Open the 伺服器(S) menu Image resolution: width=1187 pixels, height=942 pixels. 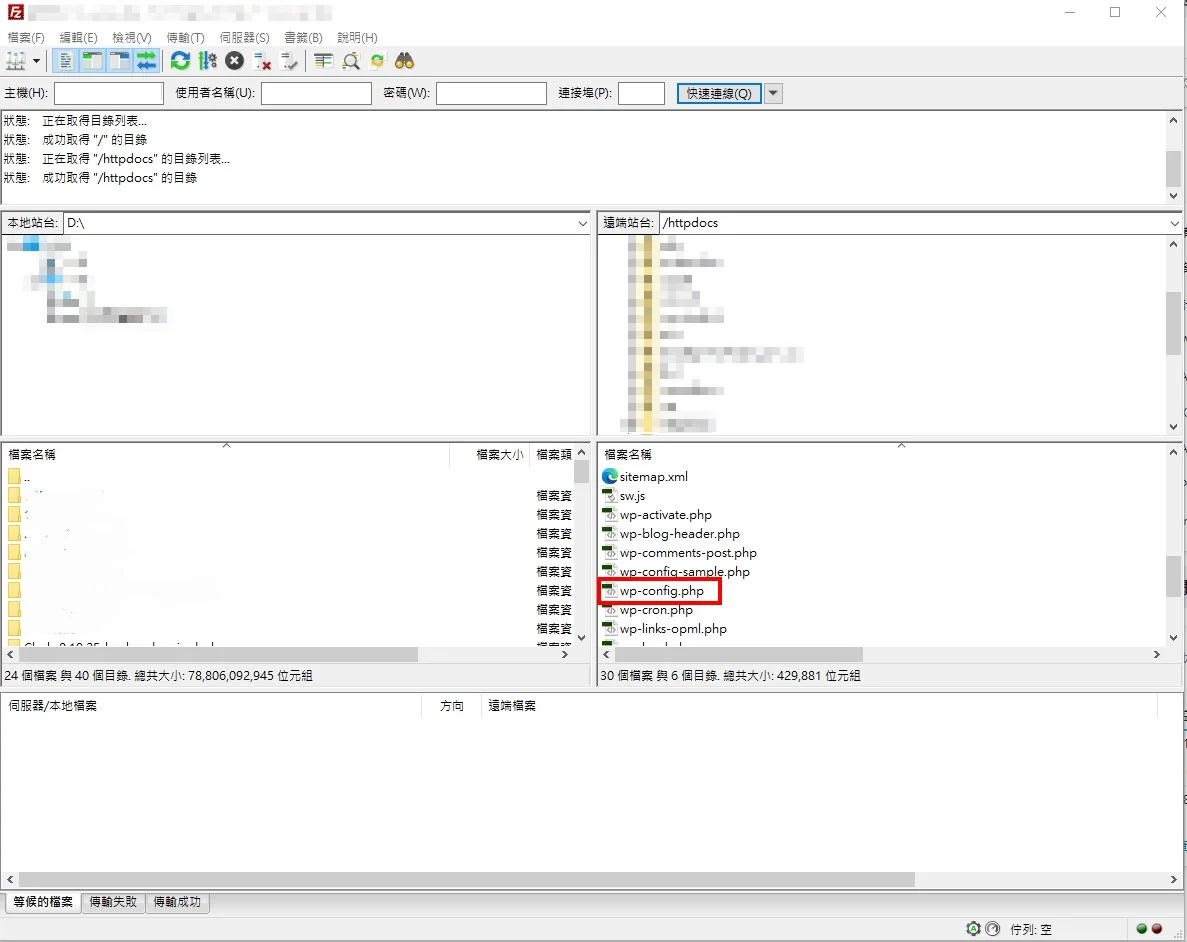[x=244, y=37]
